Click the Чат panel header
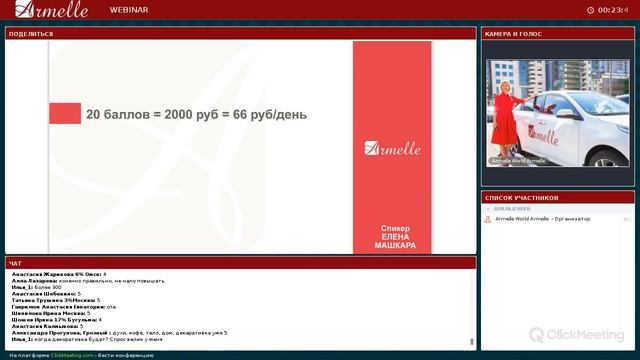The width and height of the screenshot is (640, 360). tap(240, 263)
